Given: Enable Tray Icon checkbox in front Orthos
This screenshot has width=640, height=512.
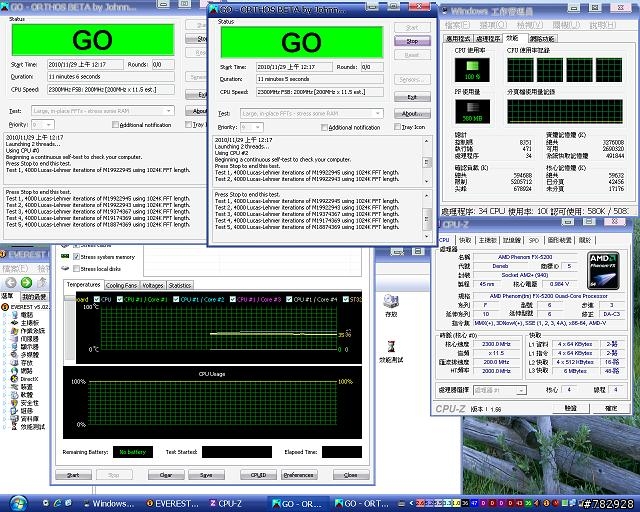Looking at the screenshot, I should pos(397,127).
